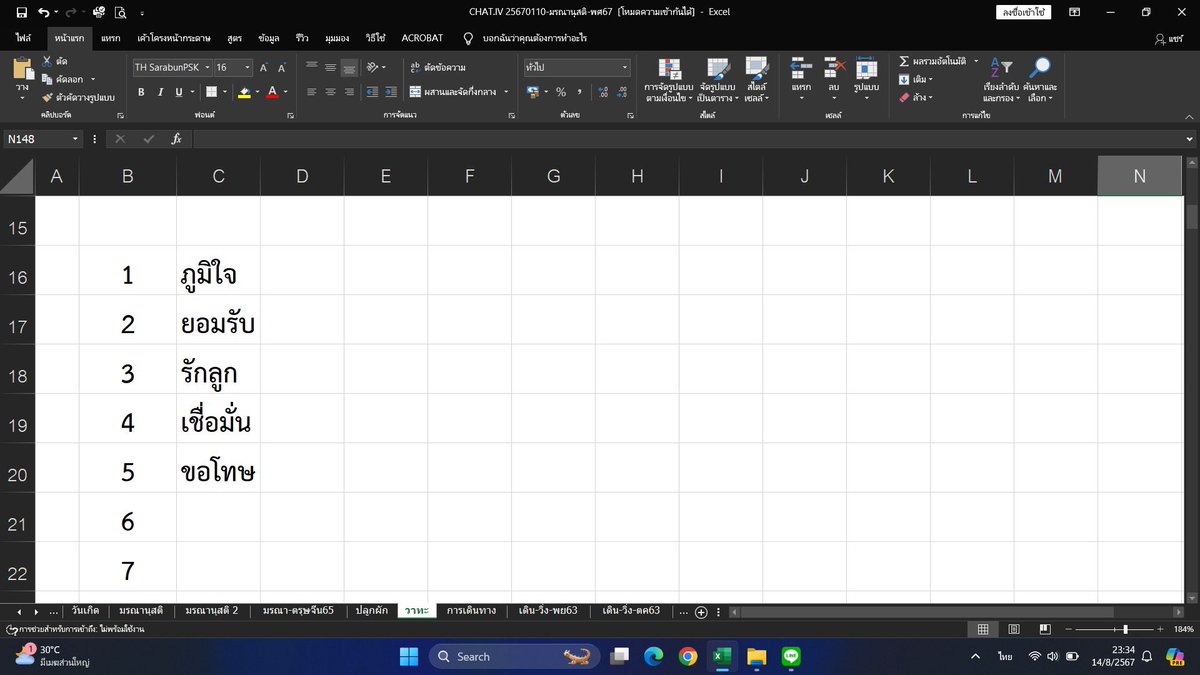This screenshot has height=675, width=1200.
Task: Apply comma style number format
Action: click(x=579, y=92)
